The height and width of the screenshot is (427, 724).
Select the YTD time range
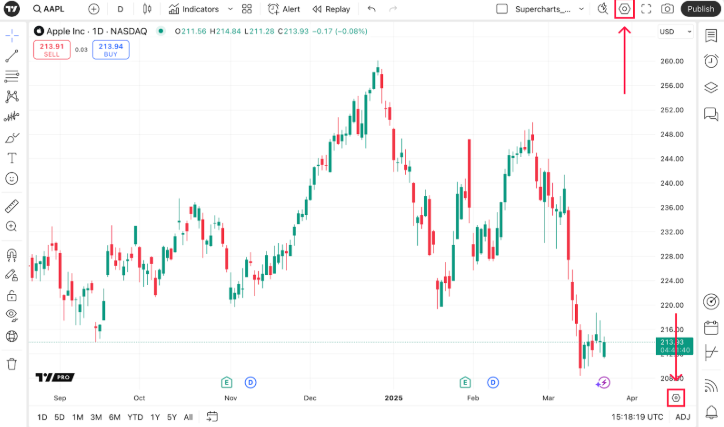[135, 417]
